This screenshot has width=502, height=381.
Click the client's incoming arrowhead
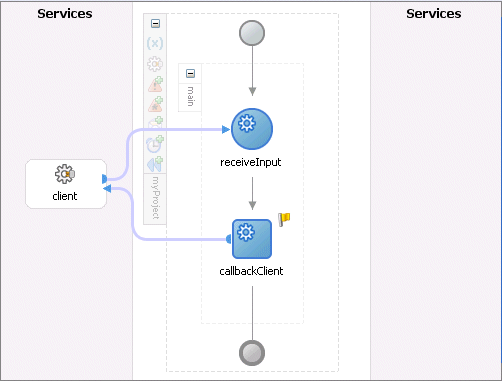(x=107, y=189)
